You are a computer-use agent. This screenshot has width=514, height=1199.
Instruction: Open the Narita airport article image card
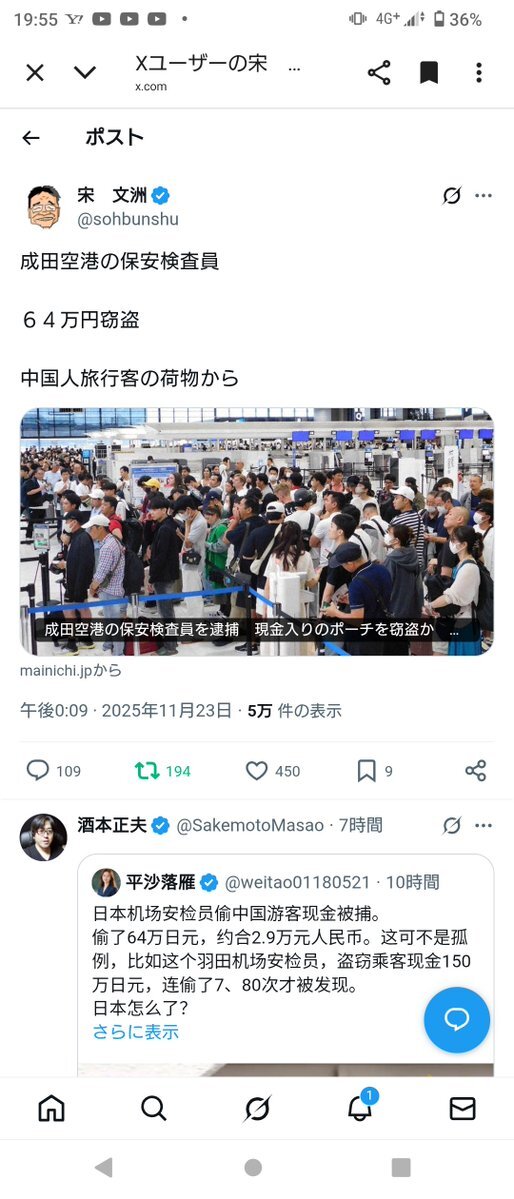point(257,531)
